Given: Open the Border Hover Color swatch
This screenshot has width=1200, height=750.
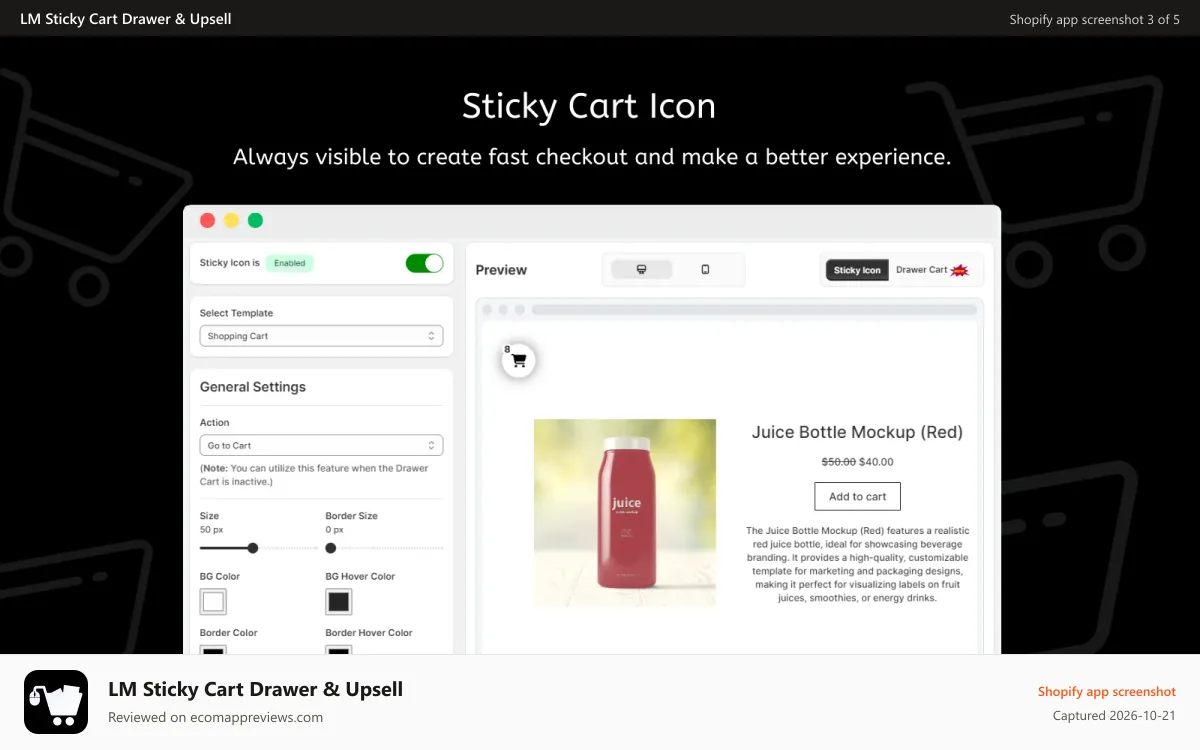Looking at the screenshot, I should pos(339,650).
